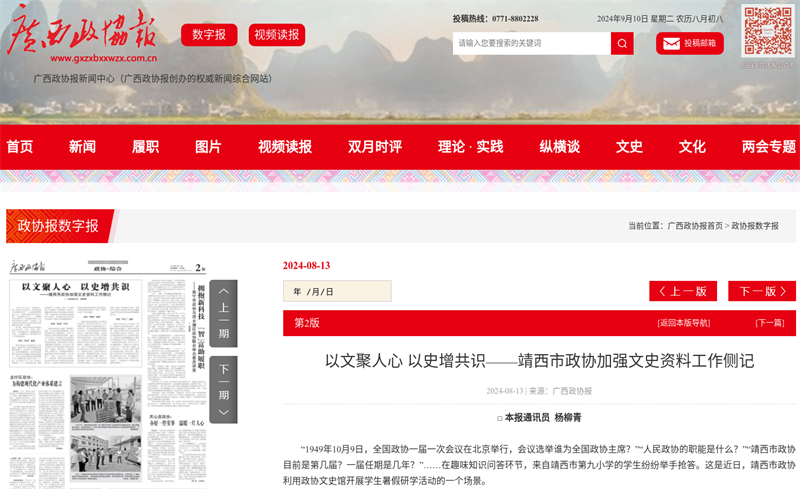Open 视频读报 in red navigation bar

[x=285, y=147]
